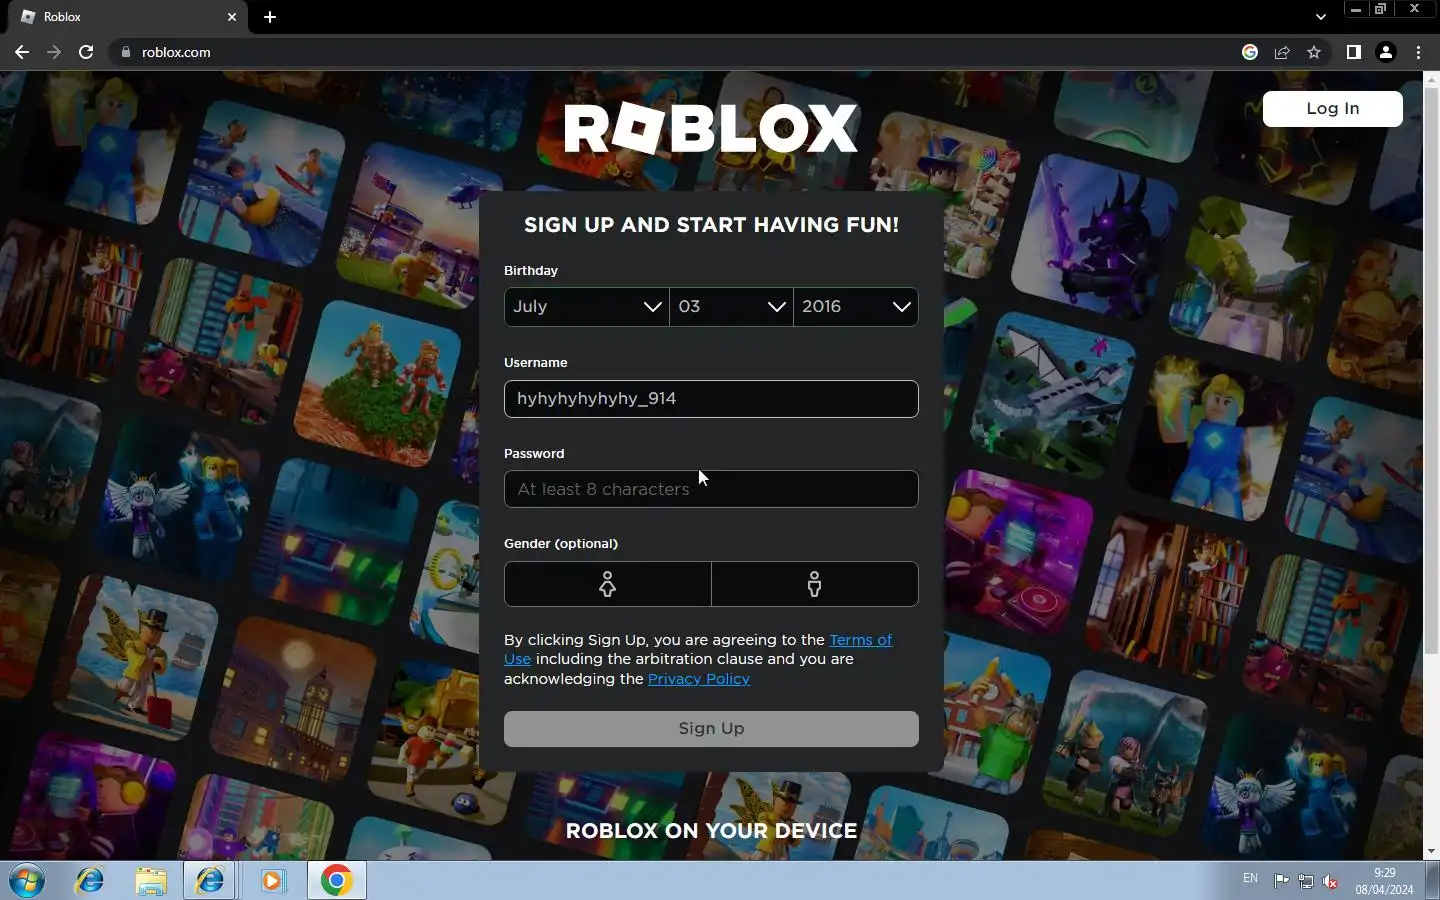Click the Roblox logo
This screenshot has height=900, width=1440.
point(711,128)
